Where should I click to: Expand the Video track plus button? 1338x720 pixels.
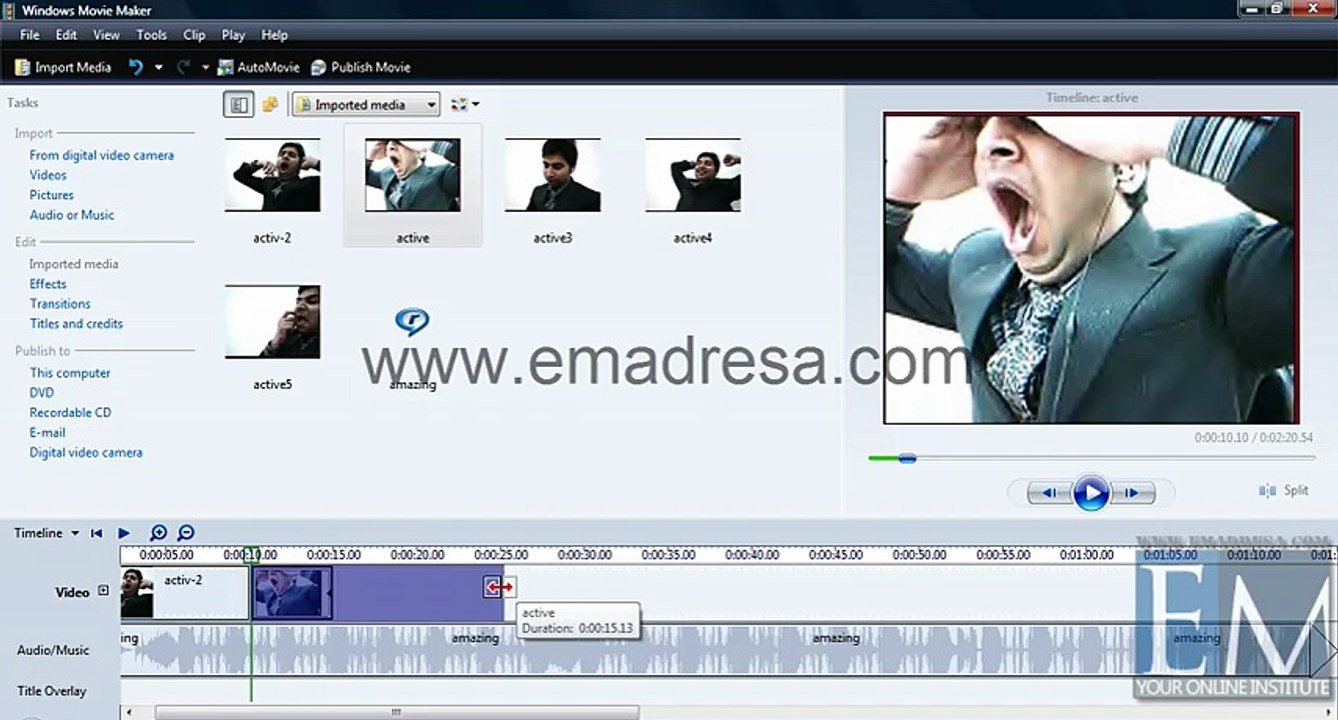click(x=103, y=591)
